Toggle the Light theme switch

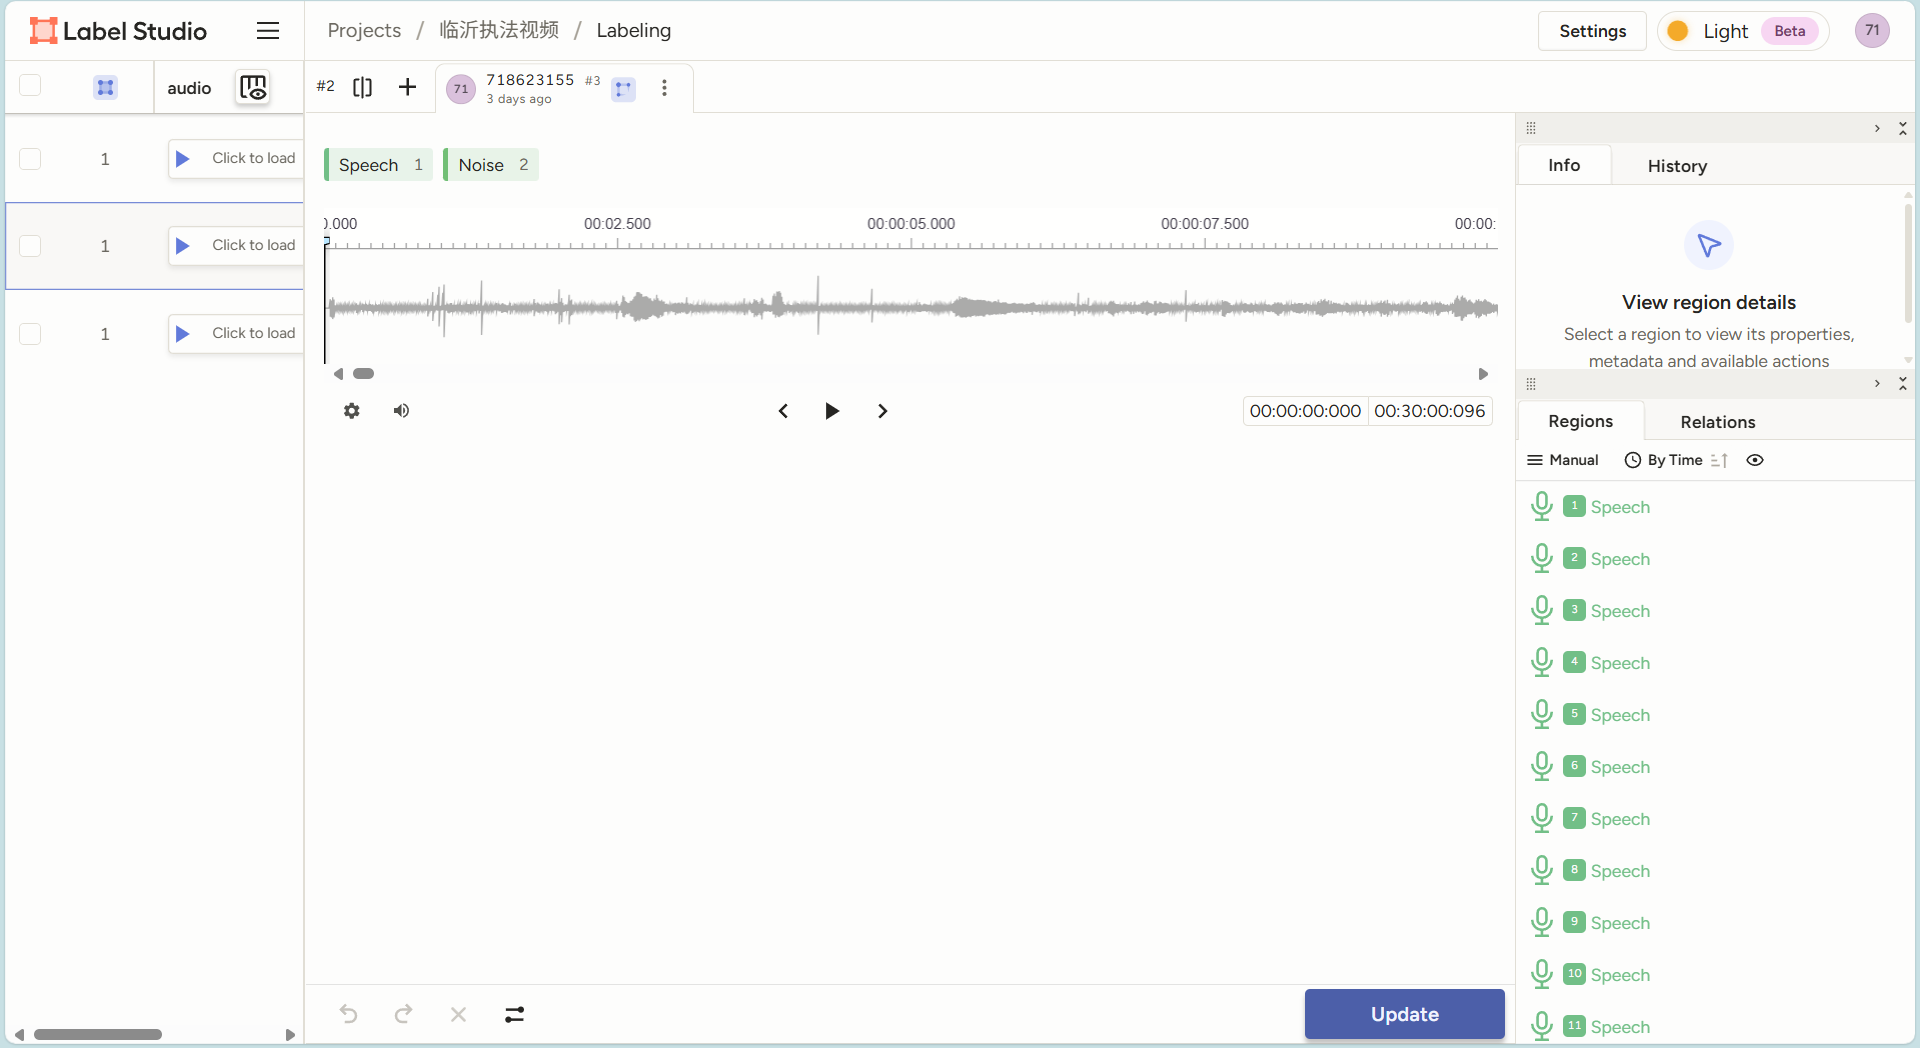click(1742, 31)
